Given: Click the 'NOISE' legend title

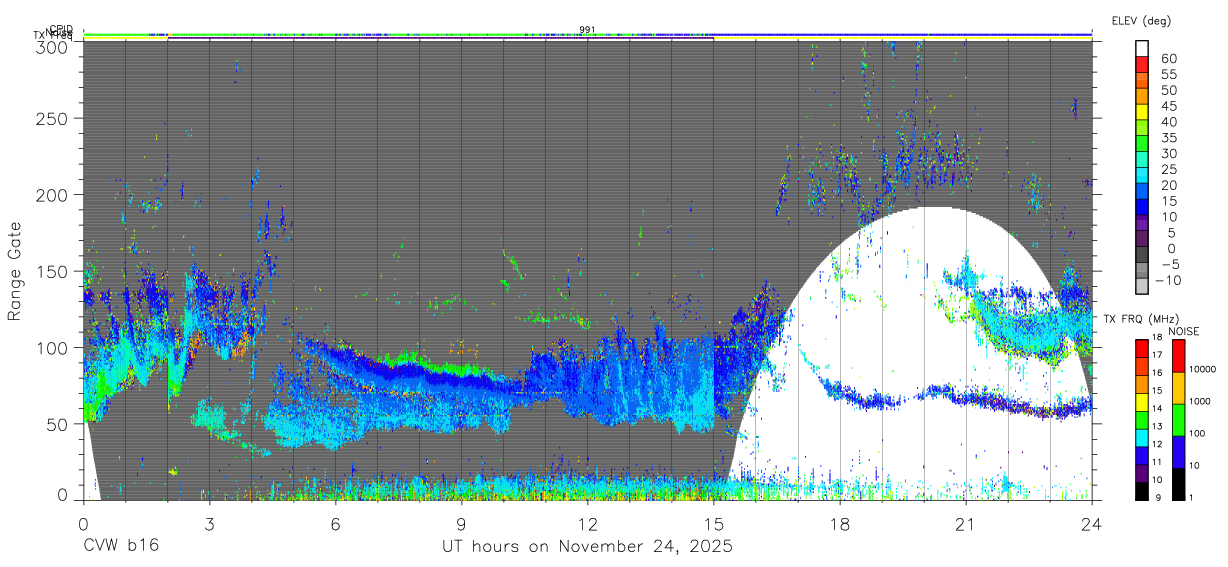Looking at the screenshot, I should pyautogui.click(x=1184, y=331).
